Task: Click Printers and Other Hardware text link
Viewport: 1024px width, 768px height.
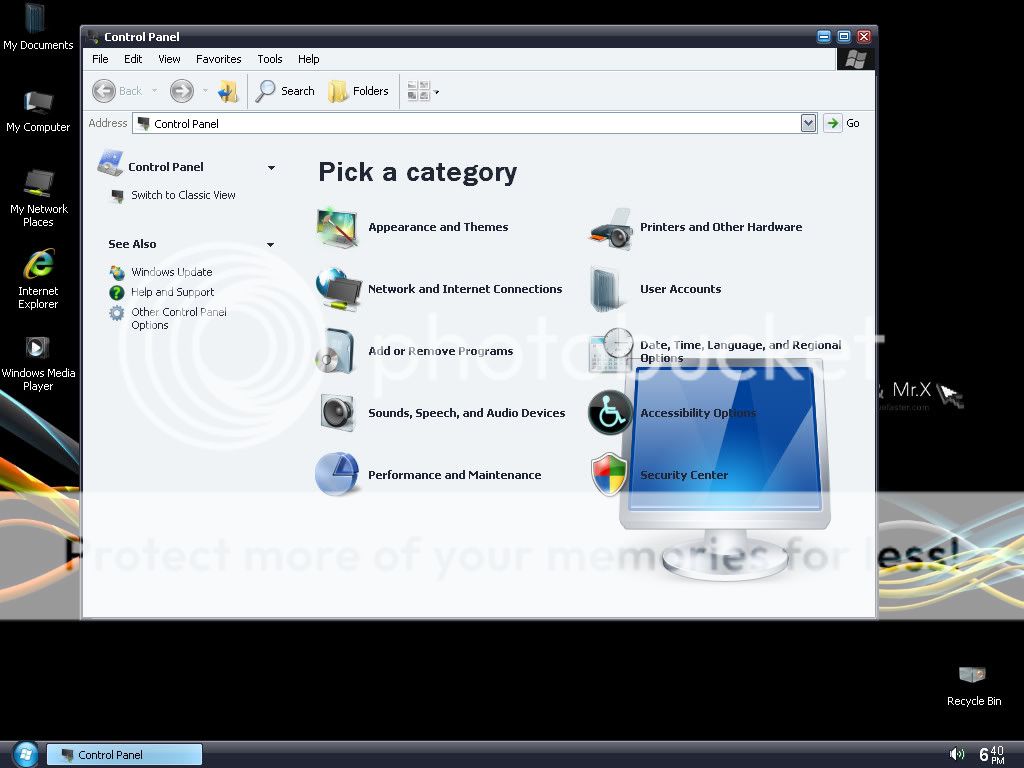Action: [721, 227]
